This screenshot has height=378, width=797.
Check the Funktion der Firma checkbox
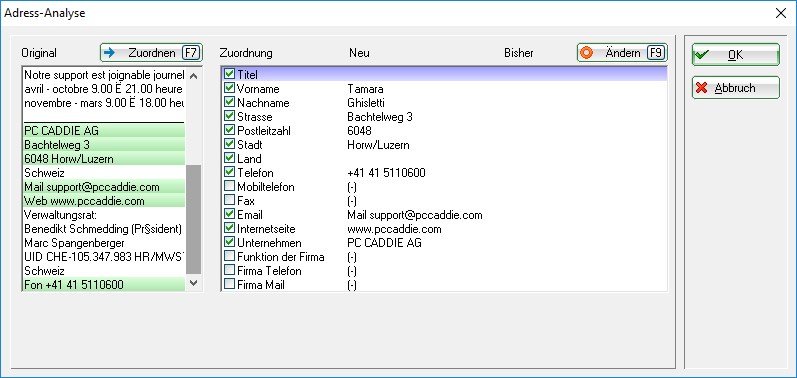pyautogui.click(x=230, y=257)
